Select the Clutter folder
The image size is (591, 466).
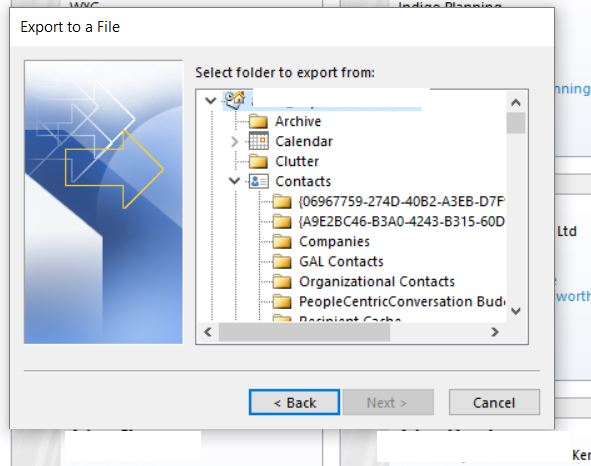297,161
